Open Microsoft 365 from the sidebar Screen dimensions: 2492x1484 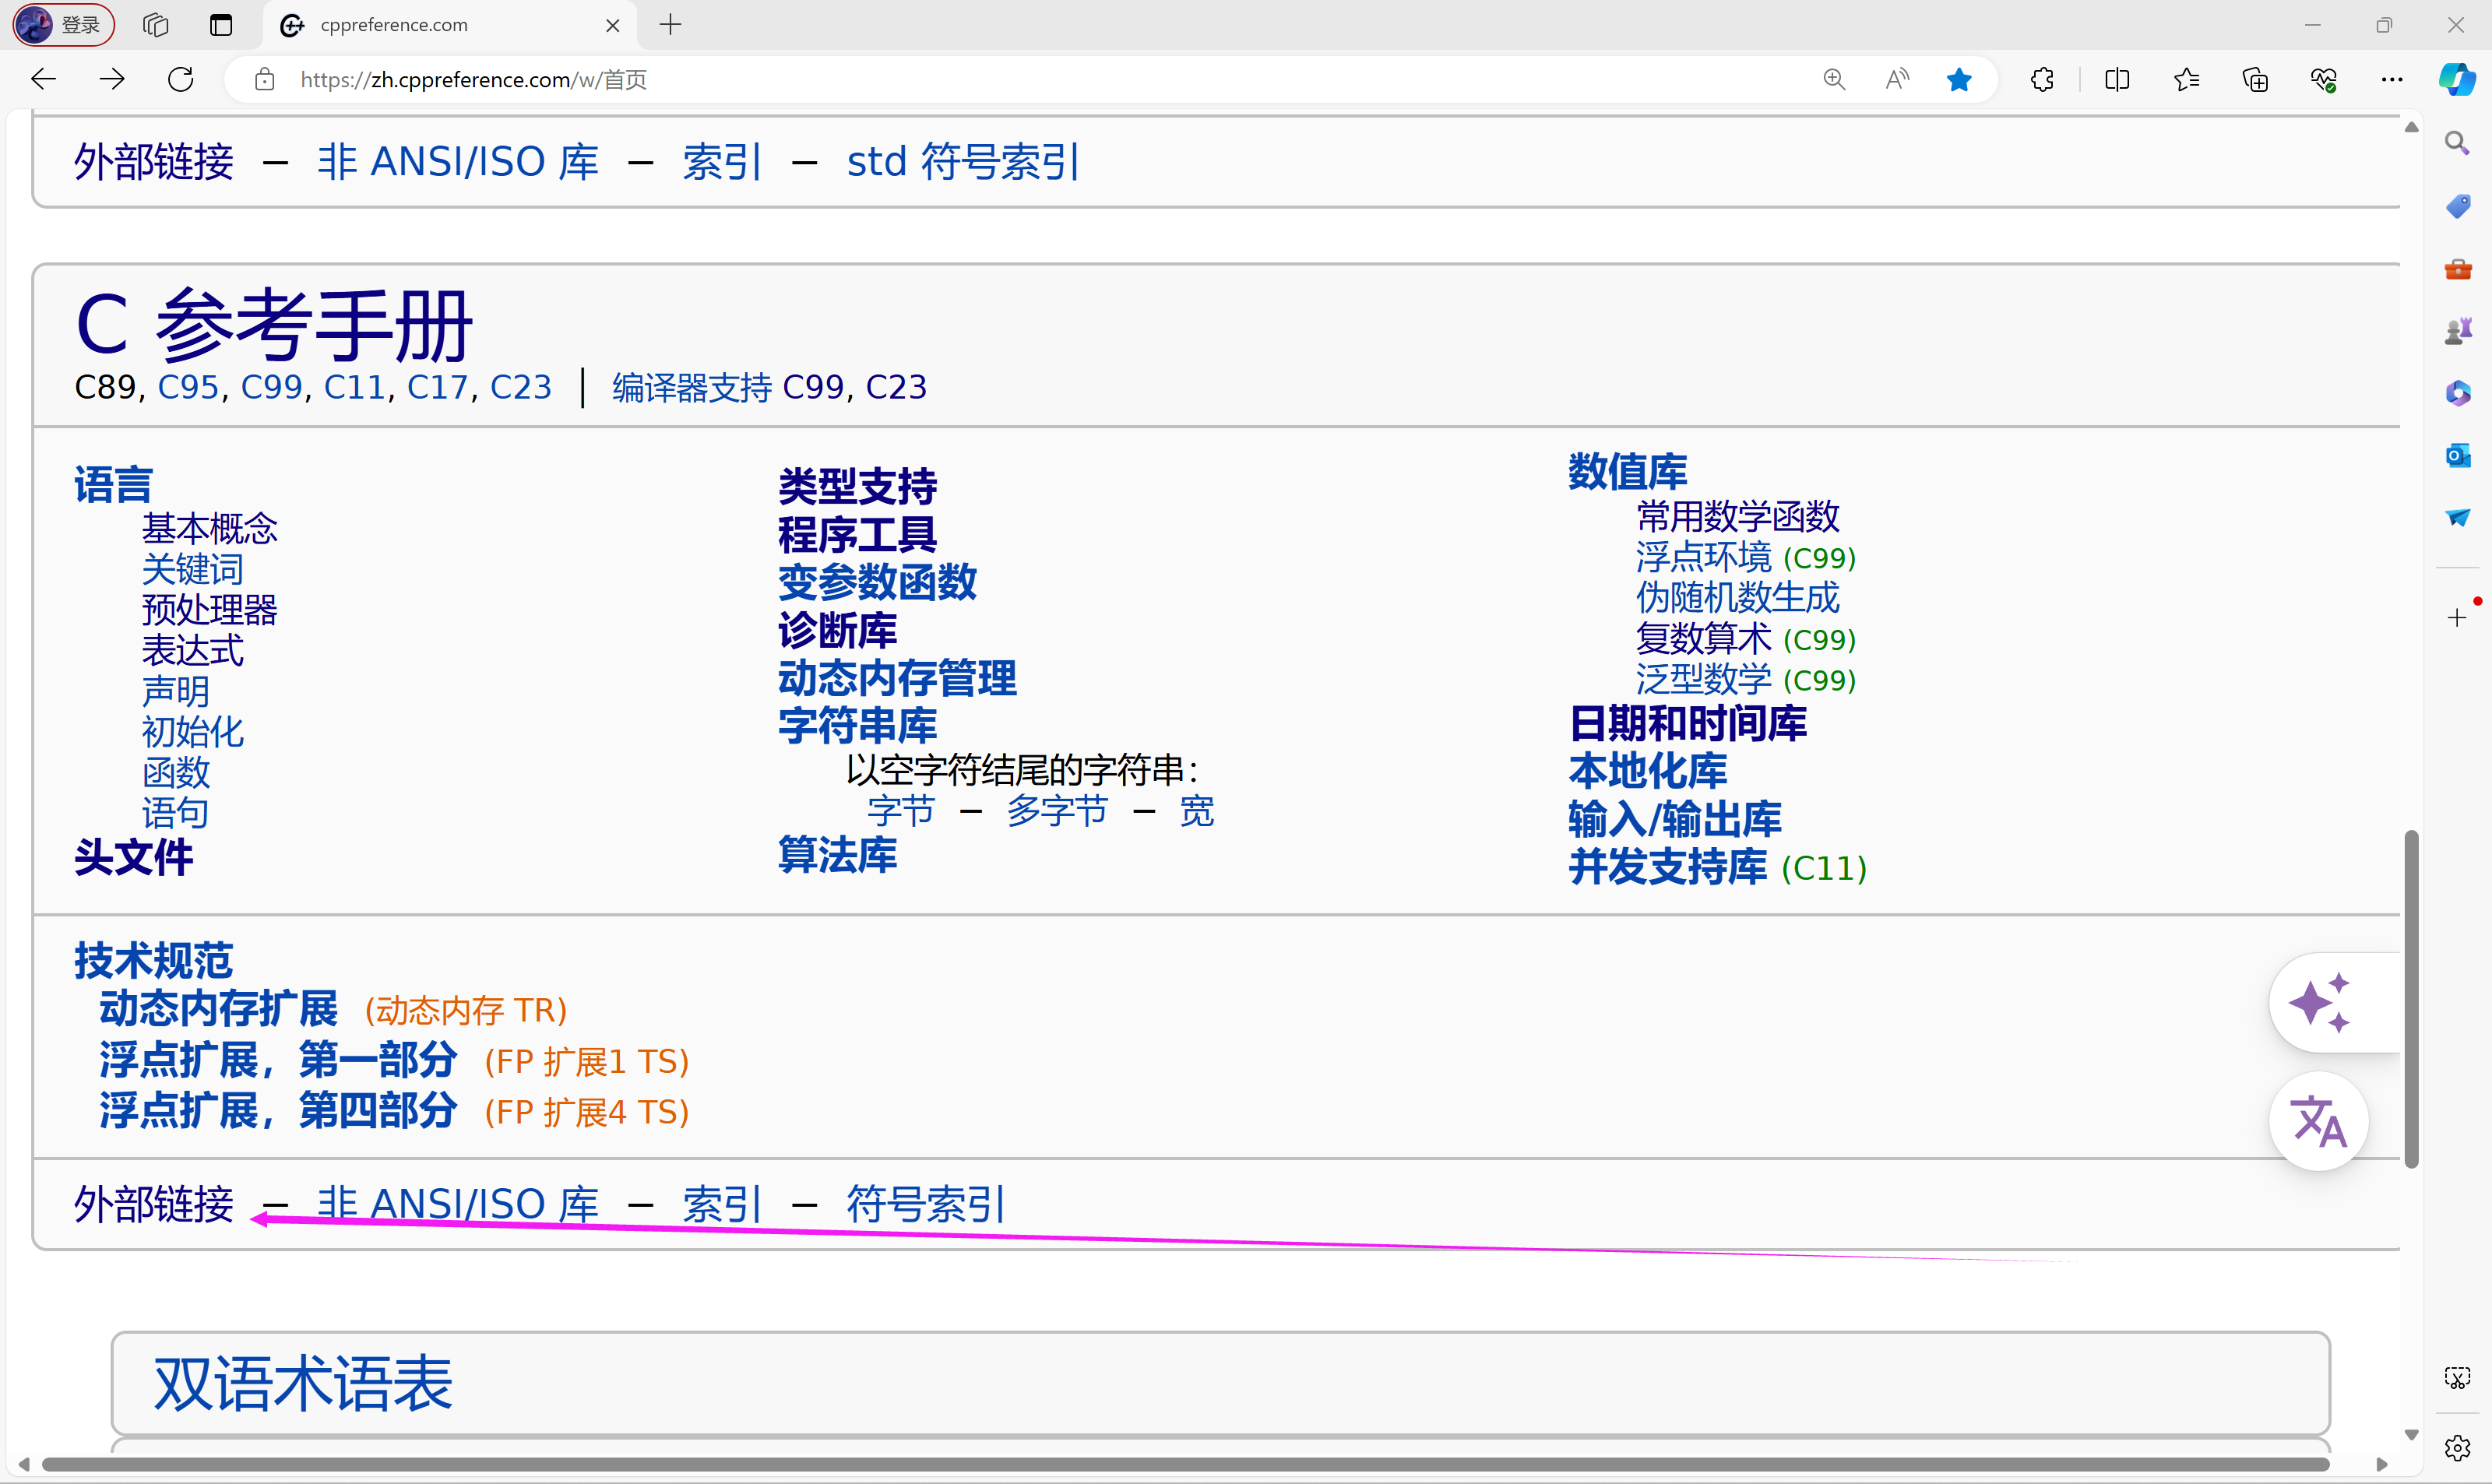(x=2458, y=392)
